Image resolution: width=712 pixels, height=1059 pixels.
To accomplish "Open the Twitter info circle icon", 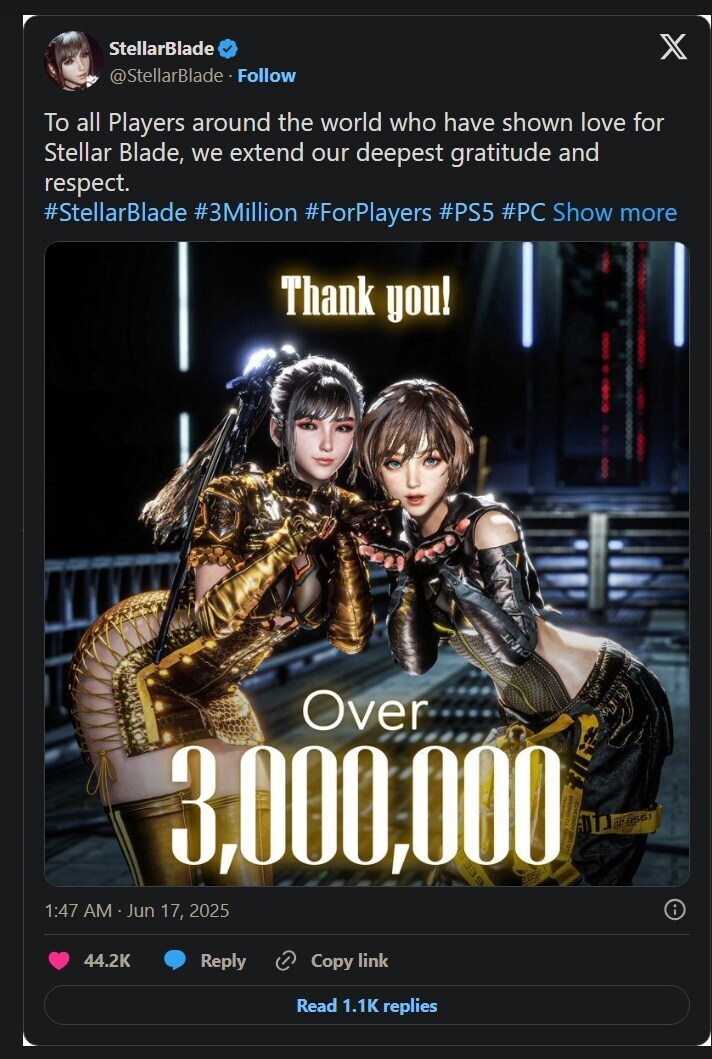I will pyautogui.click(x=674, y=910).
